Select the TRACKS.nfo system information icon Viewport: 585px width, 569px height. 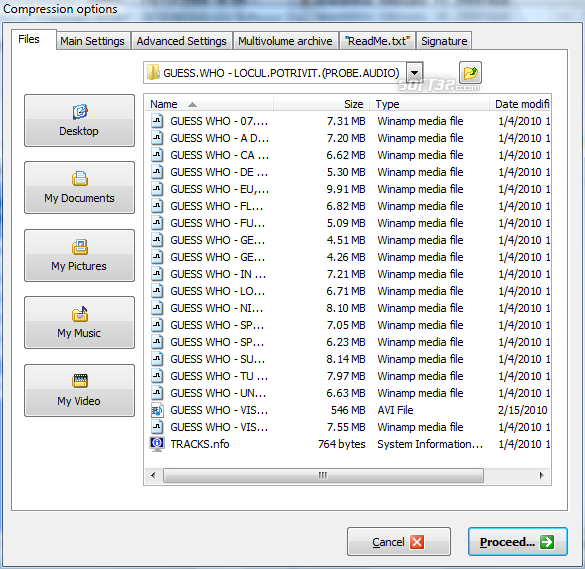157,444
